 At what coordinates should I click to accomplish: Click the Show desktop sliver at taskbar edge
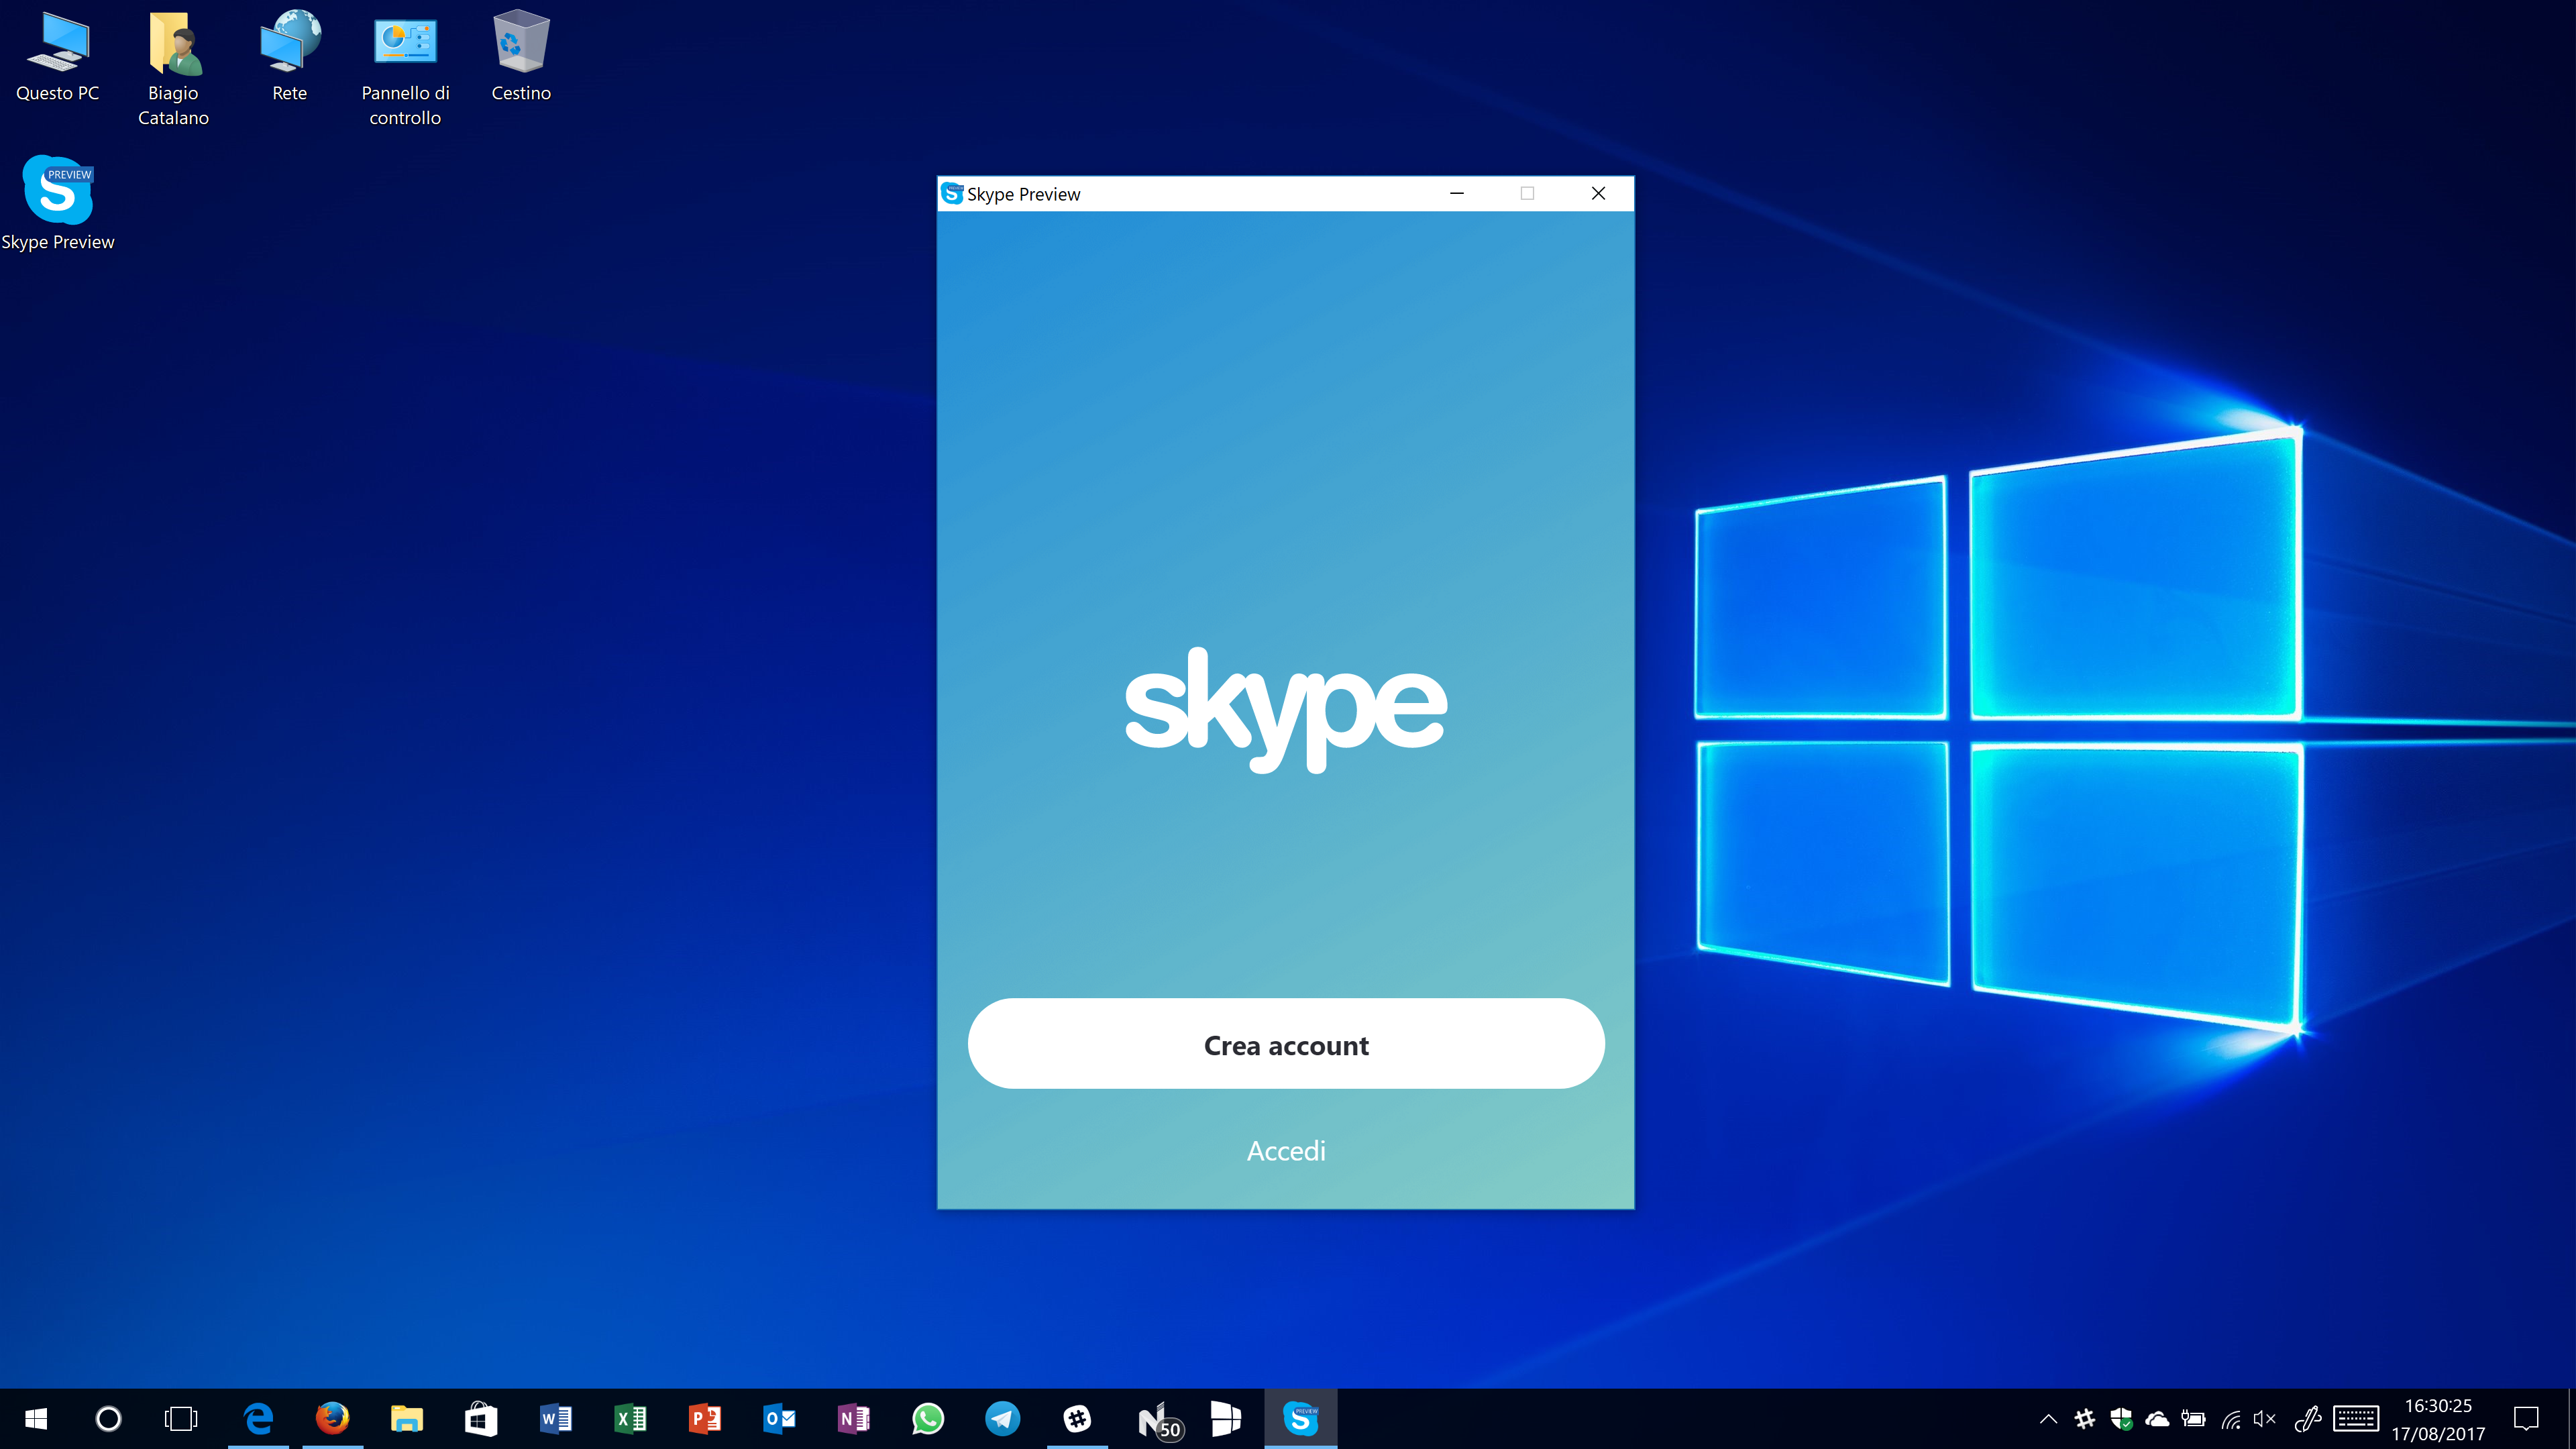point(2572,1418)
